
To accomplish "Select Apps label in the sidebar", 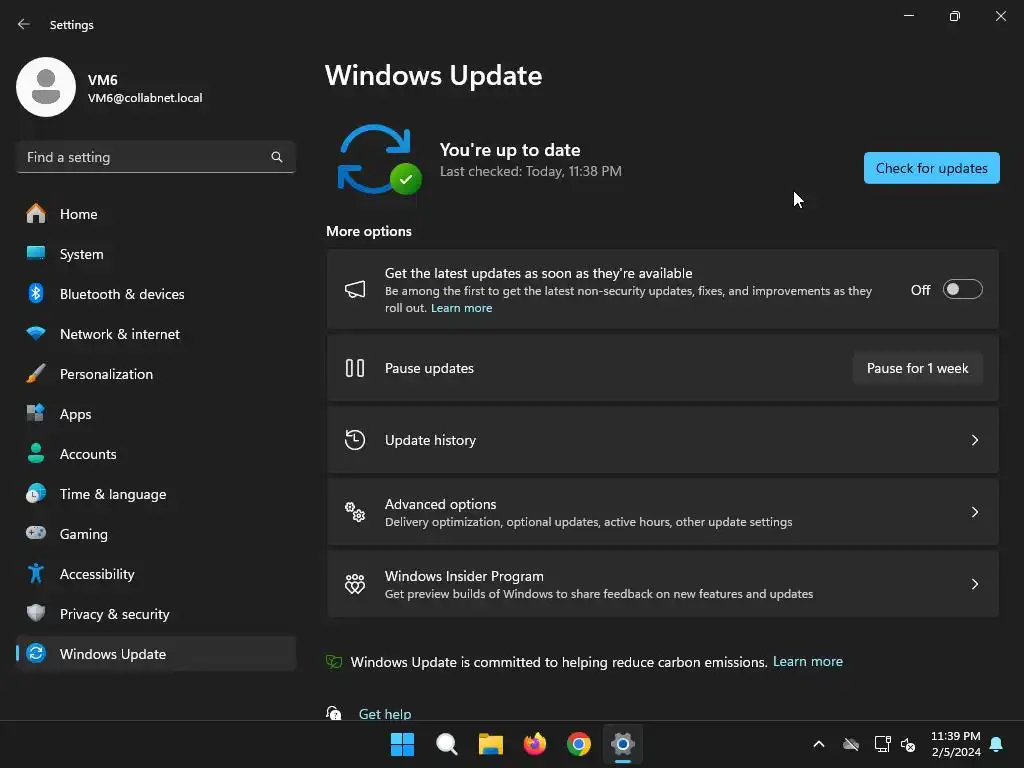I will pos(76,414).
